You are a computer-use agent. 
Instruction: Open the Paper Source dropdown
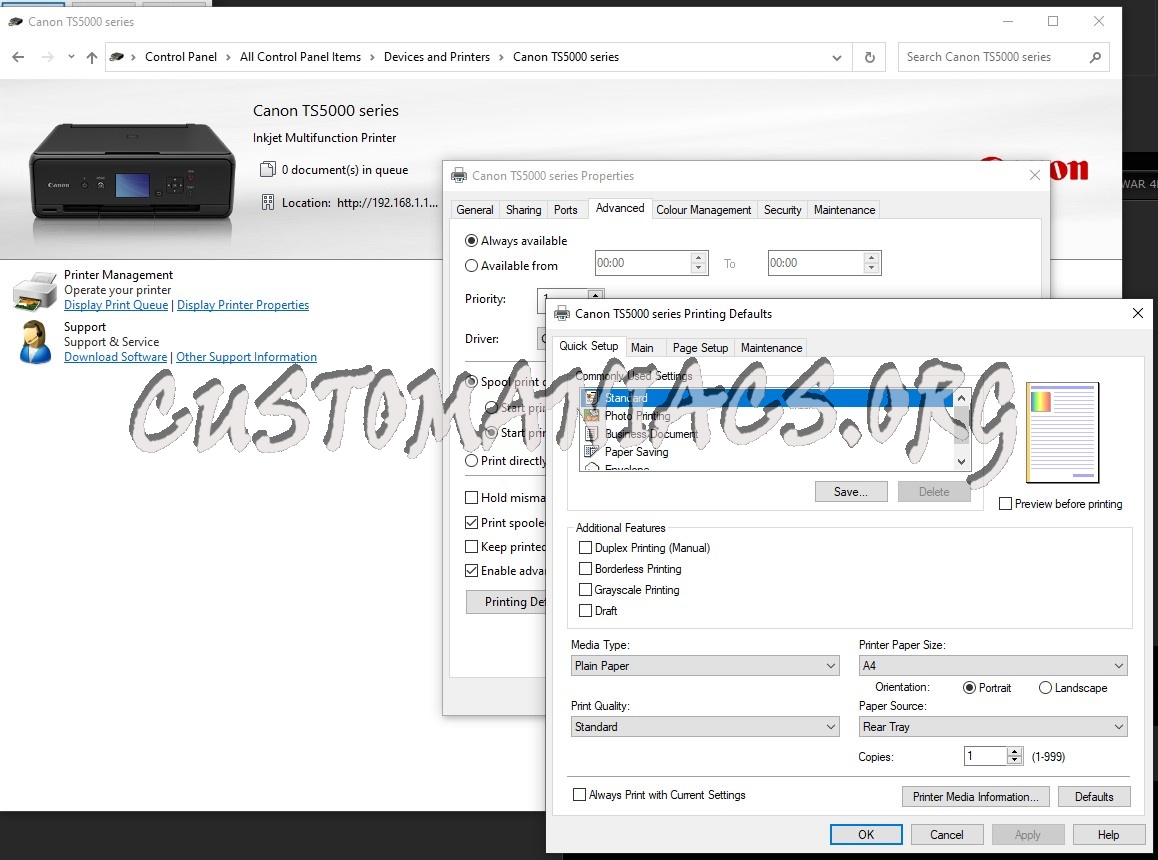click(x=993, y=727)
